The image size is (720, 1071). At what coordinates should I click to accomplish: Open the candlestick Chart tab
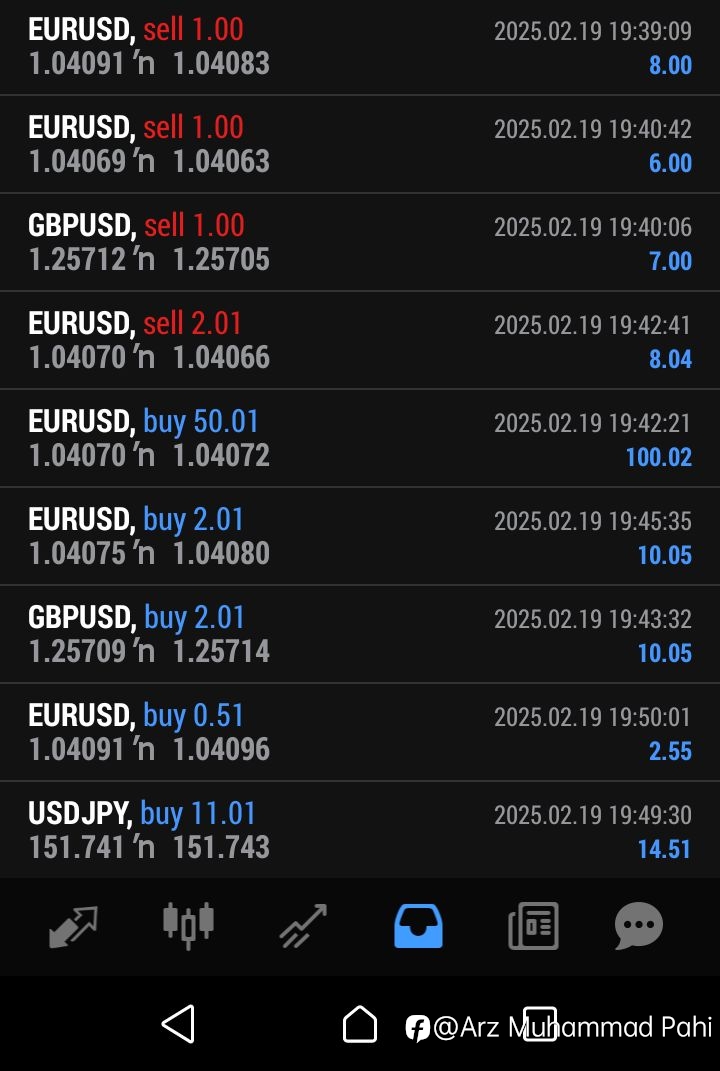pos(188,926)
